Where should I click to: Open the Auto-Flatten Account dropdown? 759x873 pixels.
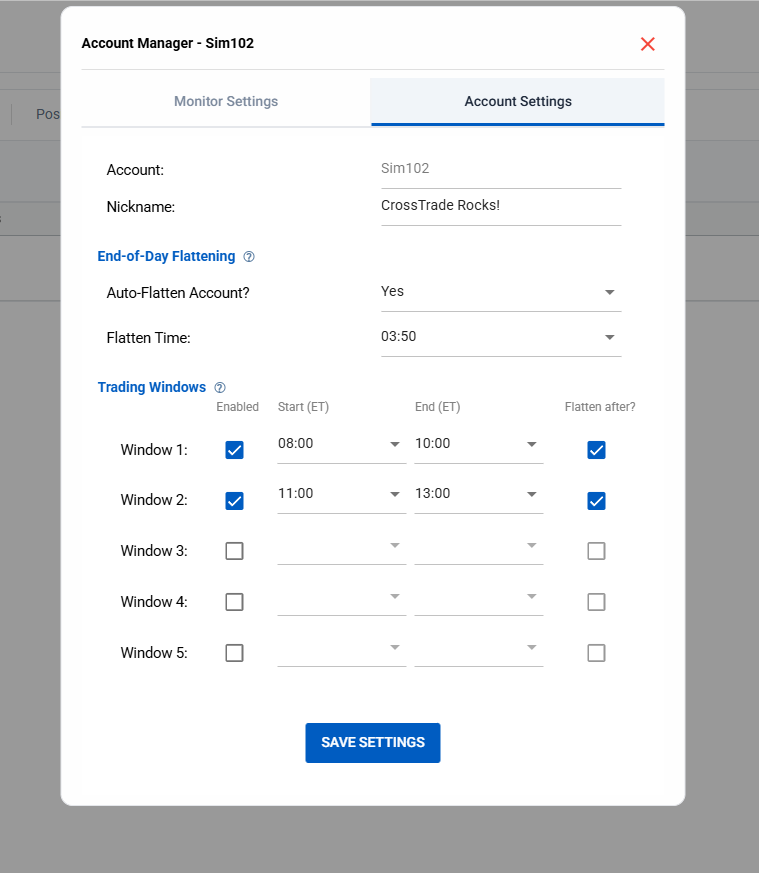click(500, 292)
